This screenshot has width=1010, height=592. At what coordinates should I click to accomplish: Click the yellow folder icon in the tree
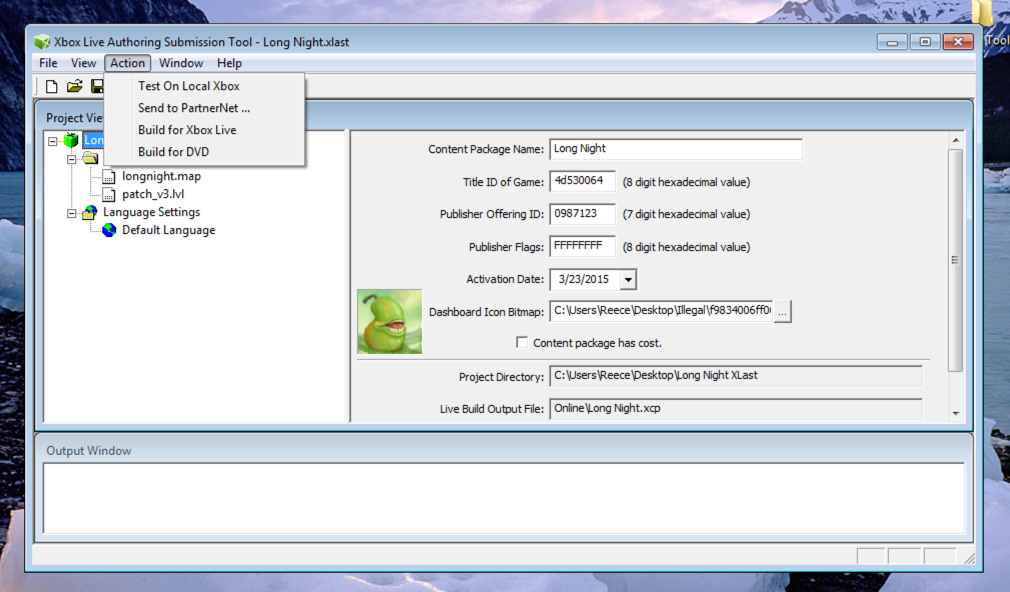tap(90, 158)
